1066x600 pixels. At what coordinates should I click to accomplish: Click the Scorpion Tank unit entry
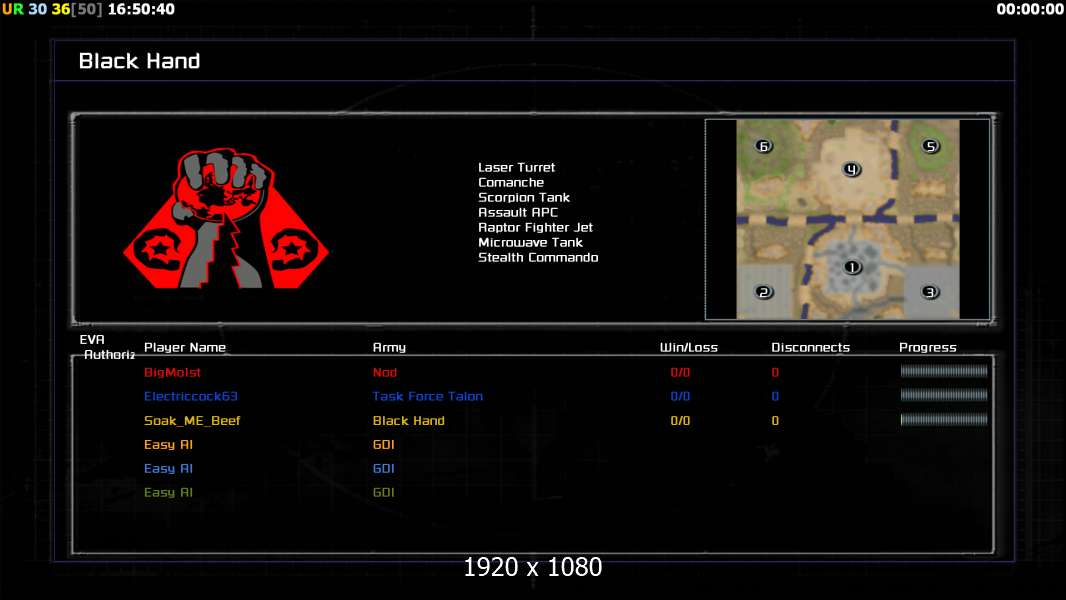(x=523, y=197)
